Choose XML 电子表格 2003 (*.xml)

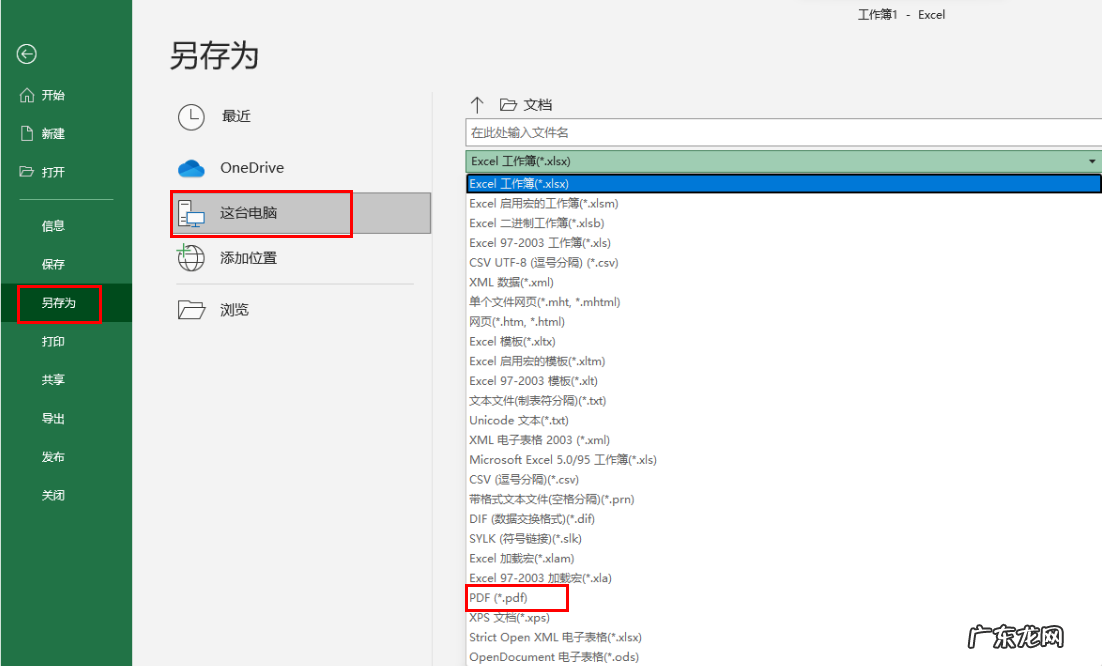point(540,440)
